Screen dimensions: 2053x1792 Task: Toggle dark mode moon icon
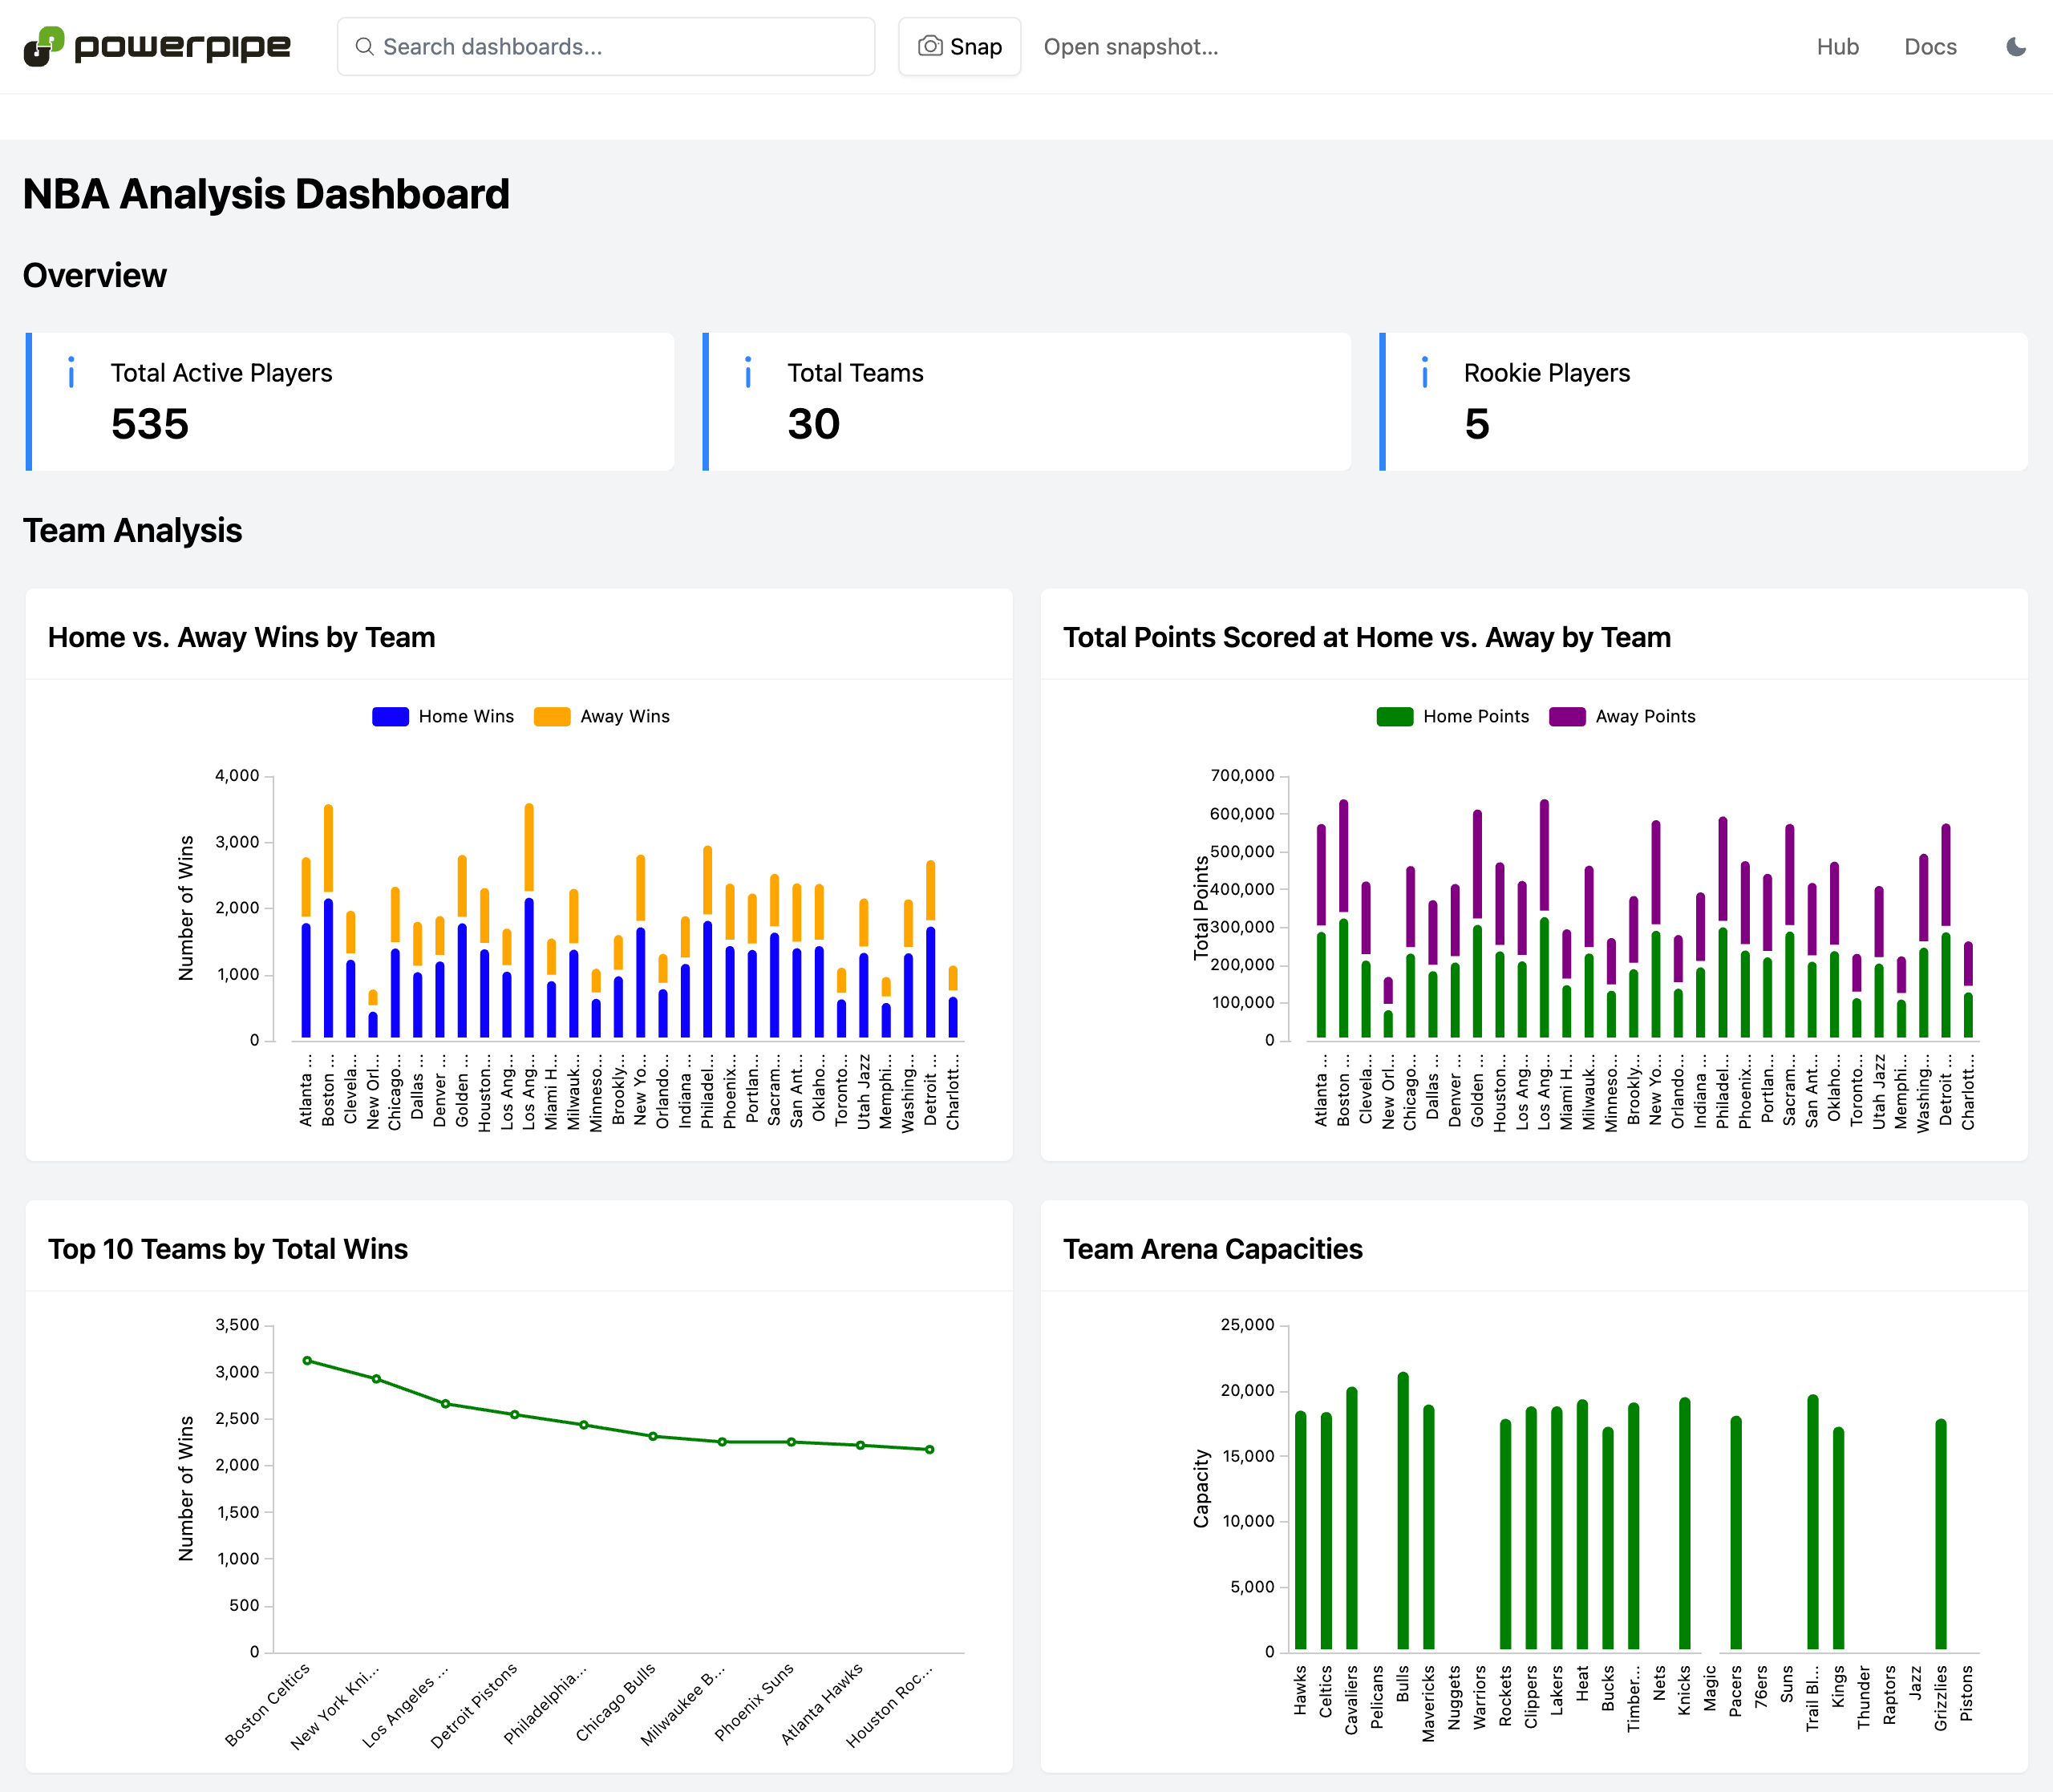(x=2016, y=47)
